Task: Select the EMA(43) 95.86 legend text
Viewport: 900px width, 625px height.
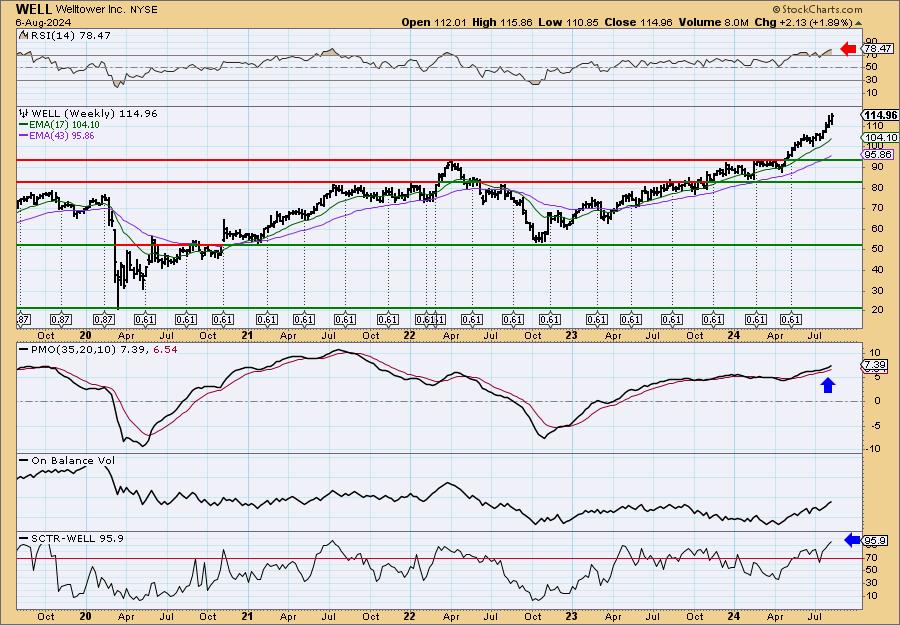Action: (62, 136)
